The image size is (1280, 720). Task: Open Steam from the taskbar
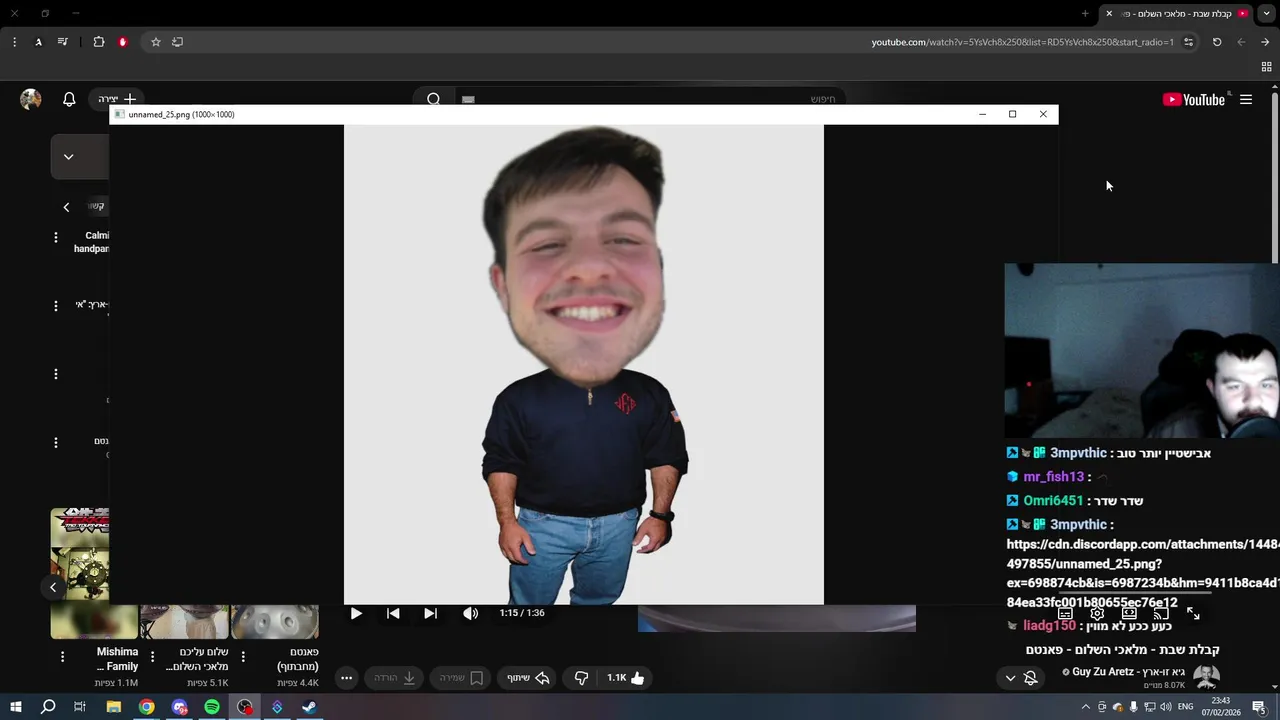click(310, 707)
